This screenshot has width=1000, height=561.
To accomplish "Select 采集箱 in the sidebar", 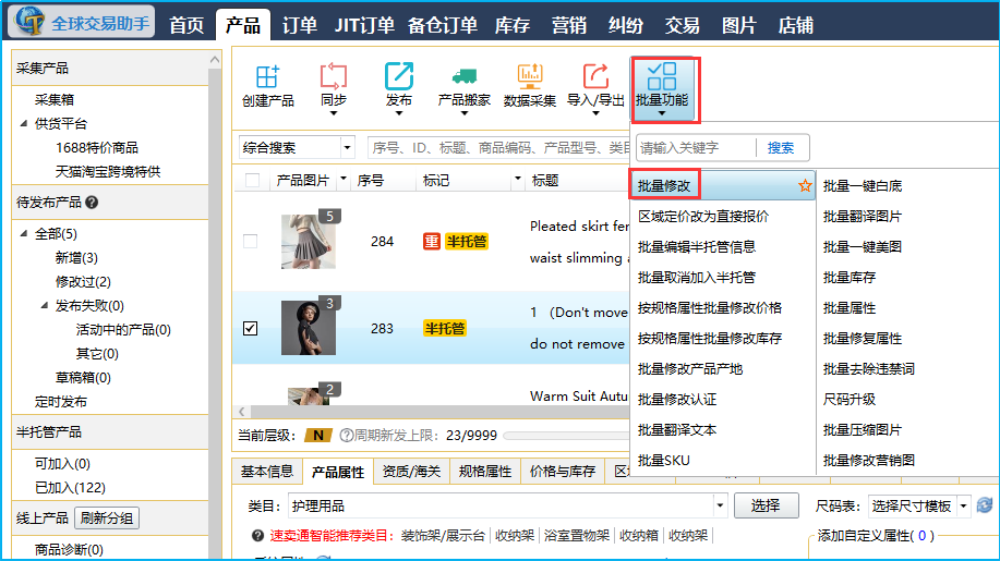I will 54,99.
